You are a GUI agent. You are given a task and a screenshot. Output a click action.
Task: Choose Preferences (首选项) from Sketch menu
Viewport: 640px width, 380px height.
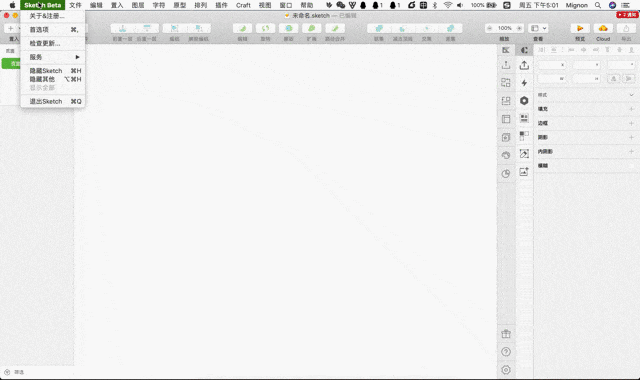click(53, 30)
